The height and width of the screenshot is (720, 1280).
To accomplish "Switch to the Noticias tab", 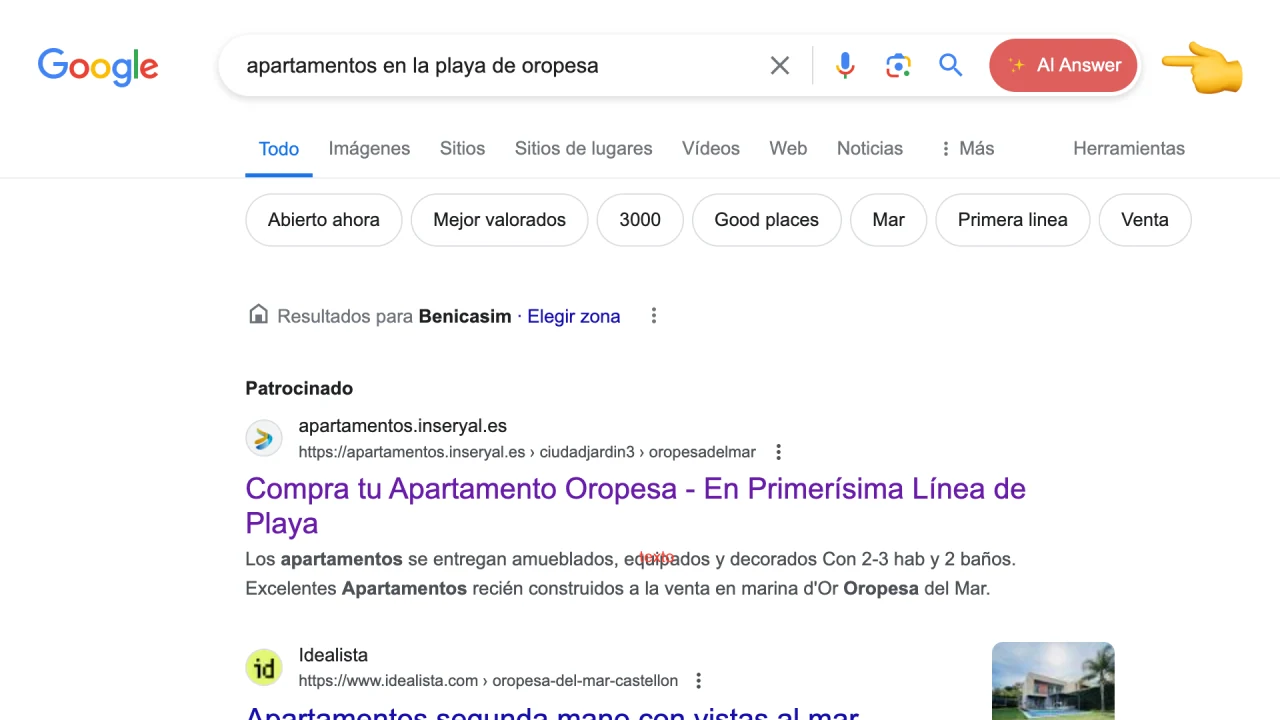I will [x=870, y=148].
